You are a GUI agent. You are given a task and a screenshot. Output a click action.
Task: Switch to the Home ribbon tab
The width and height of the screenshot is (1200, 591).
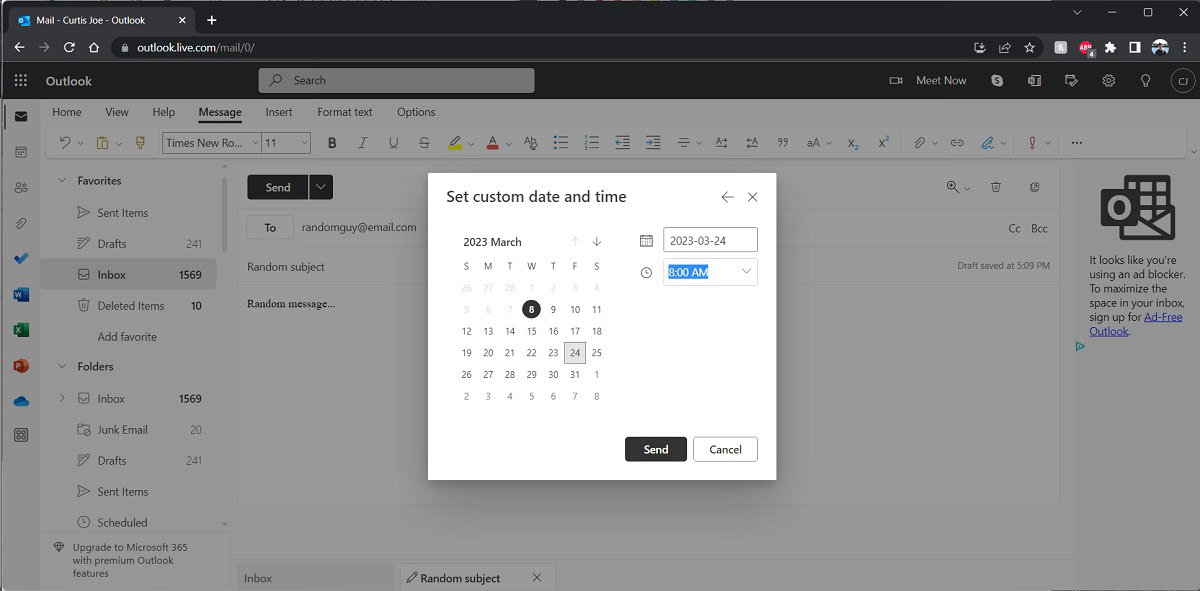tap(67, 112)
